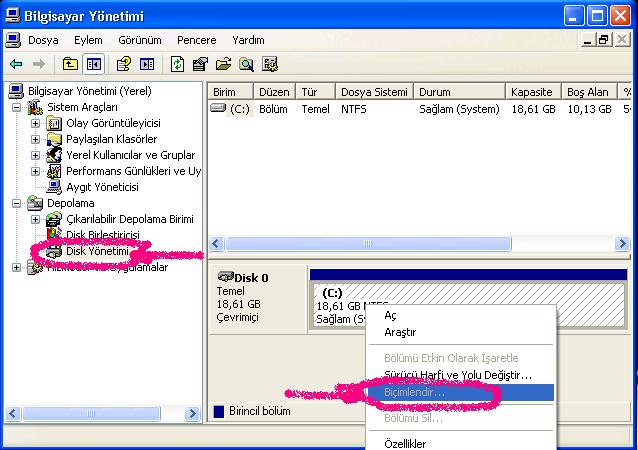Collapse the Depolama tree branch
Image resolution: width=638 pixels, height=450 pixels.
[16, 203]
